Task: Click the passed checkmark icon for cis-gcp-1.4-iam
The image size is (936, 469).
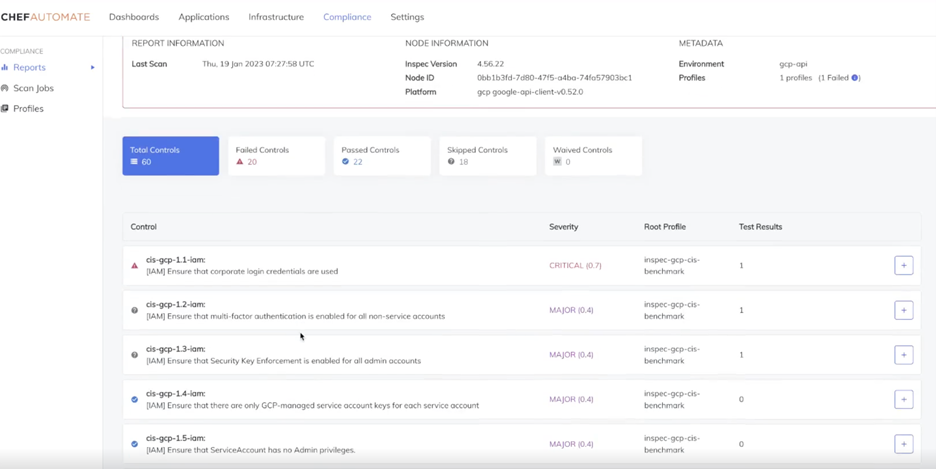Action: [135, 399]
